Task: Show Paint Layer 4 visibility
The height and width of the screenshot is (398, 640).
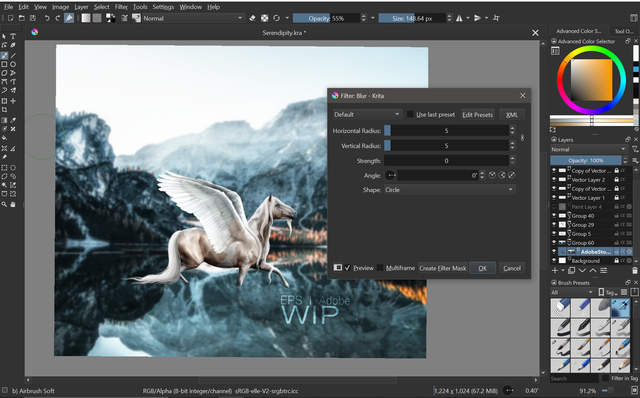Action: 554,207
